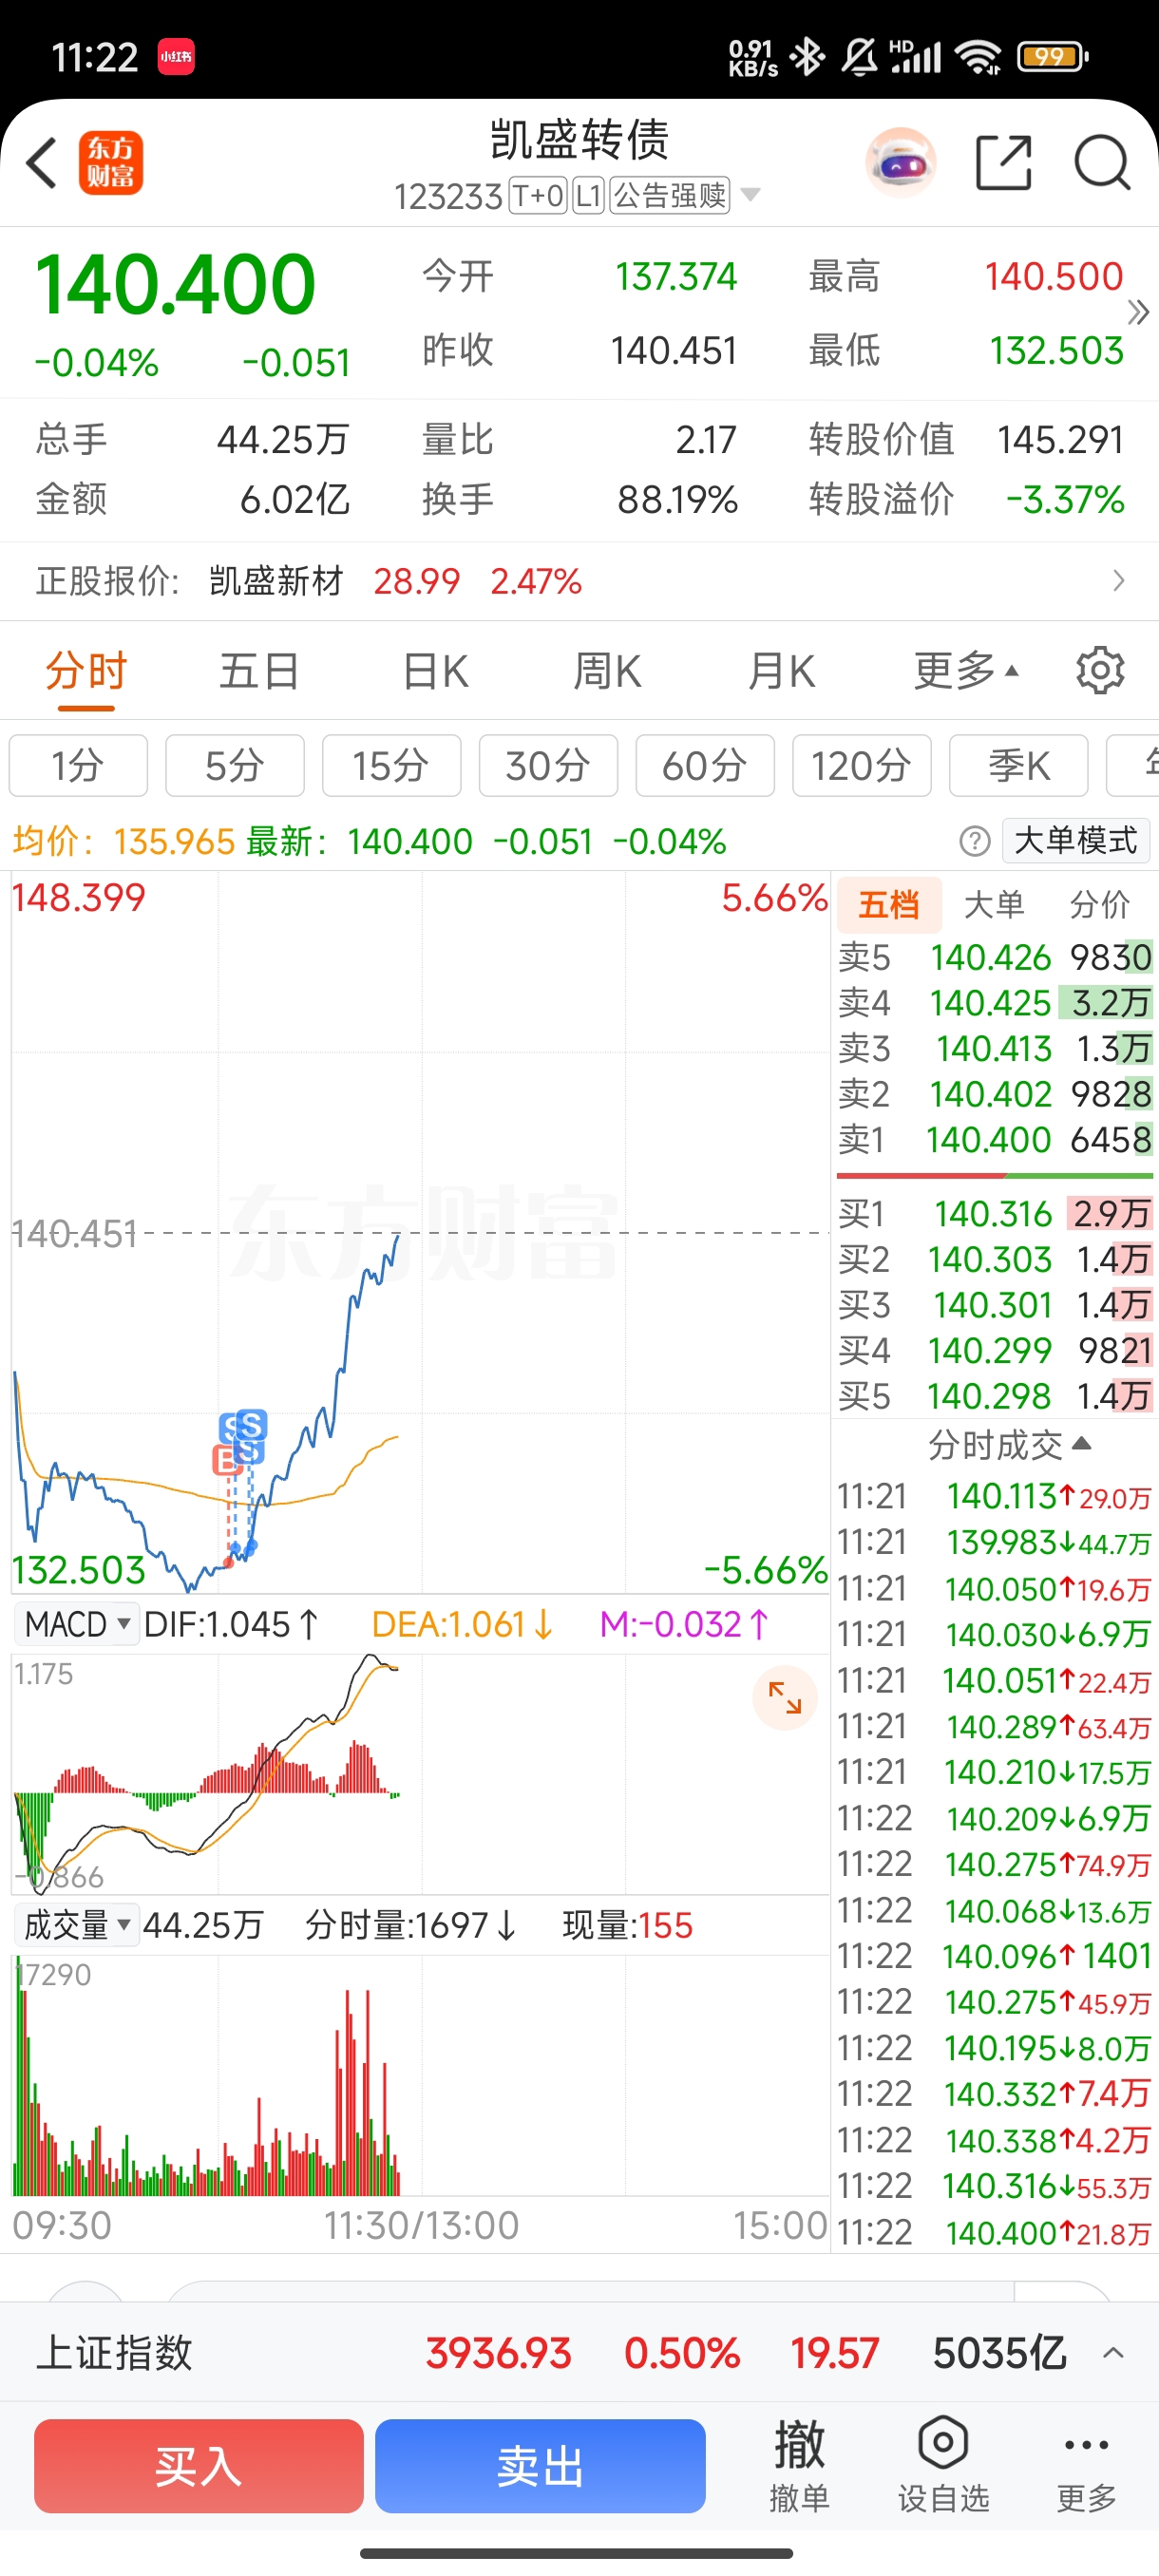
Task: Tap the battery 99 indicator
Action: click(x=1052, y=57)
